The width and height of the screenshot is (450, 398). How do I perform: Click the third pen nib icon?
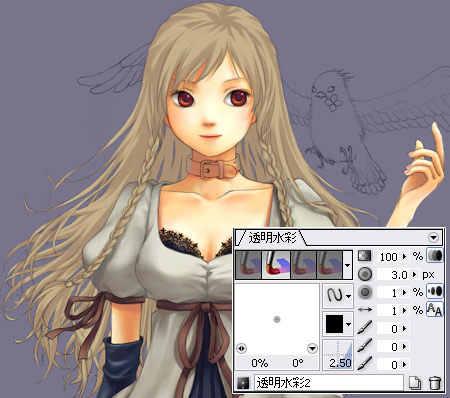tap(365, 363)
